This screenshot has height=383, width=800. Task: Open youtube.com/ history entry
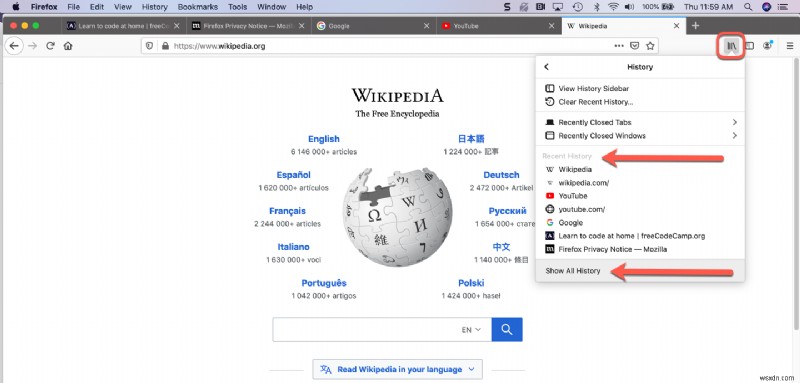(x=640, y=209)
